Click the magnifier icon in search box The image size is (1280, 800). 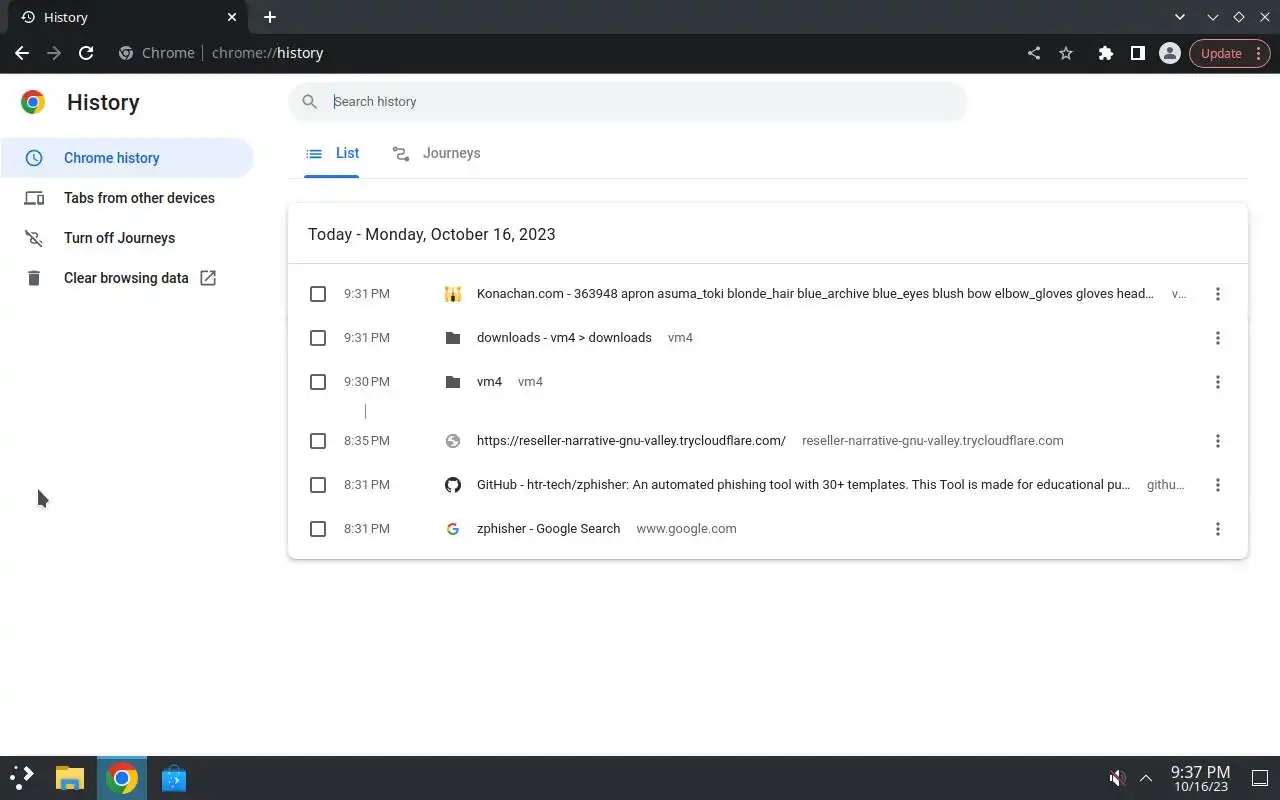point(310,101)
